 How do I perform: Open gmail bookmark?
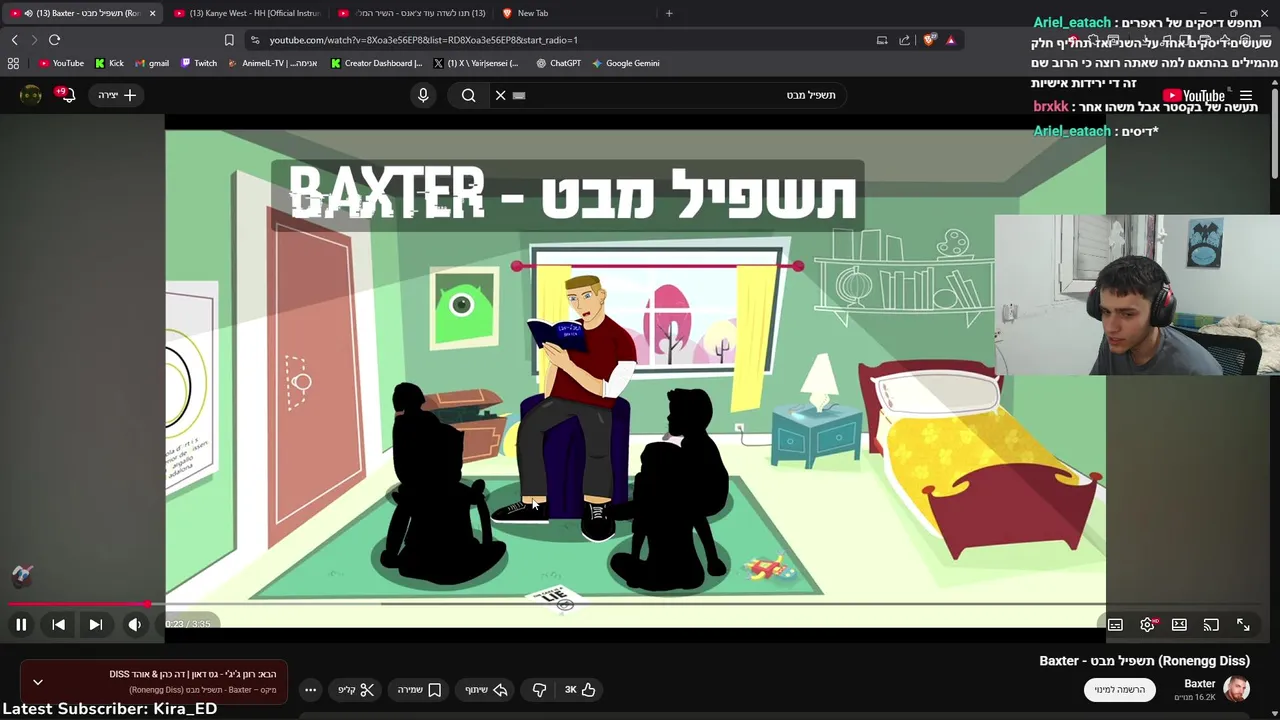tap(151, 63)
